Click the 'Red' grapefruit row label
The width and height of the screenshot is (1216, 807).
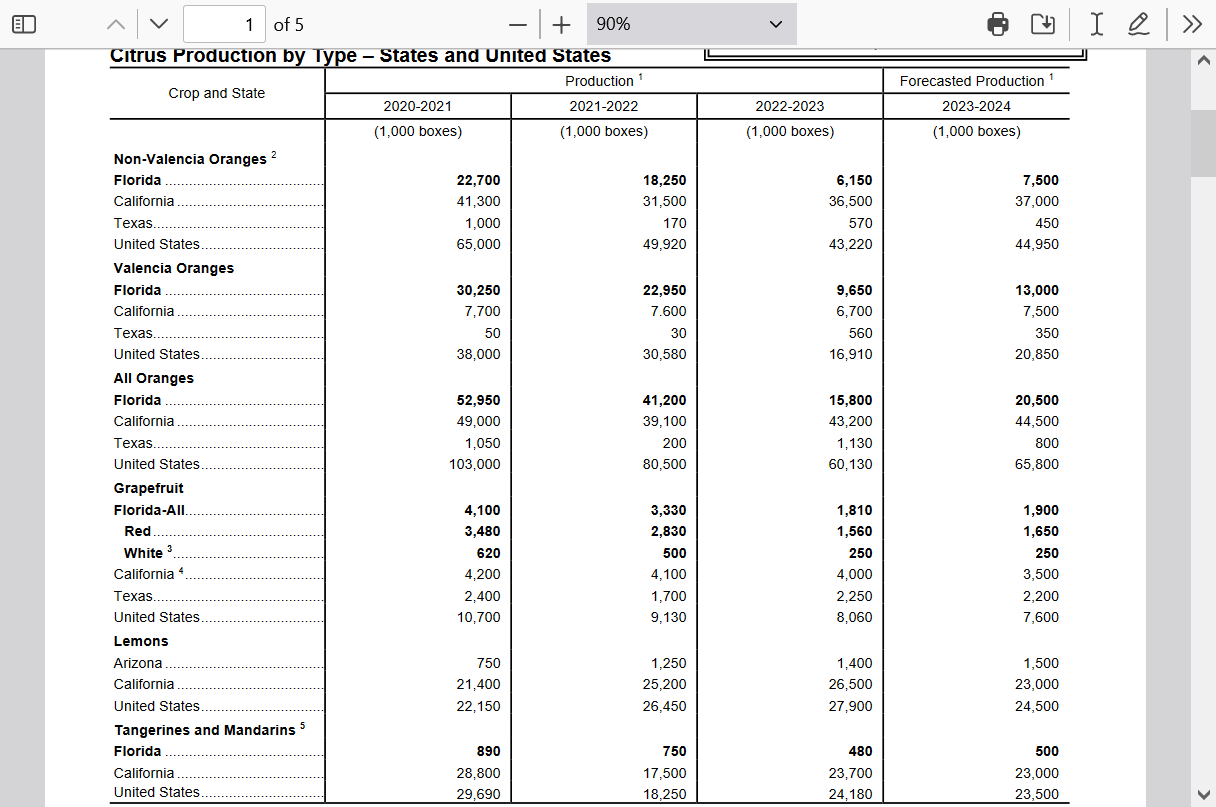(x=138, y=531)
